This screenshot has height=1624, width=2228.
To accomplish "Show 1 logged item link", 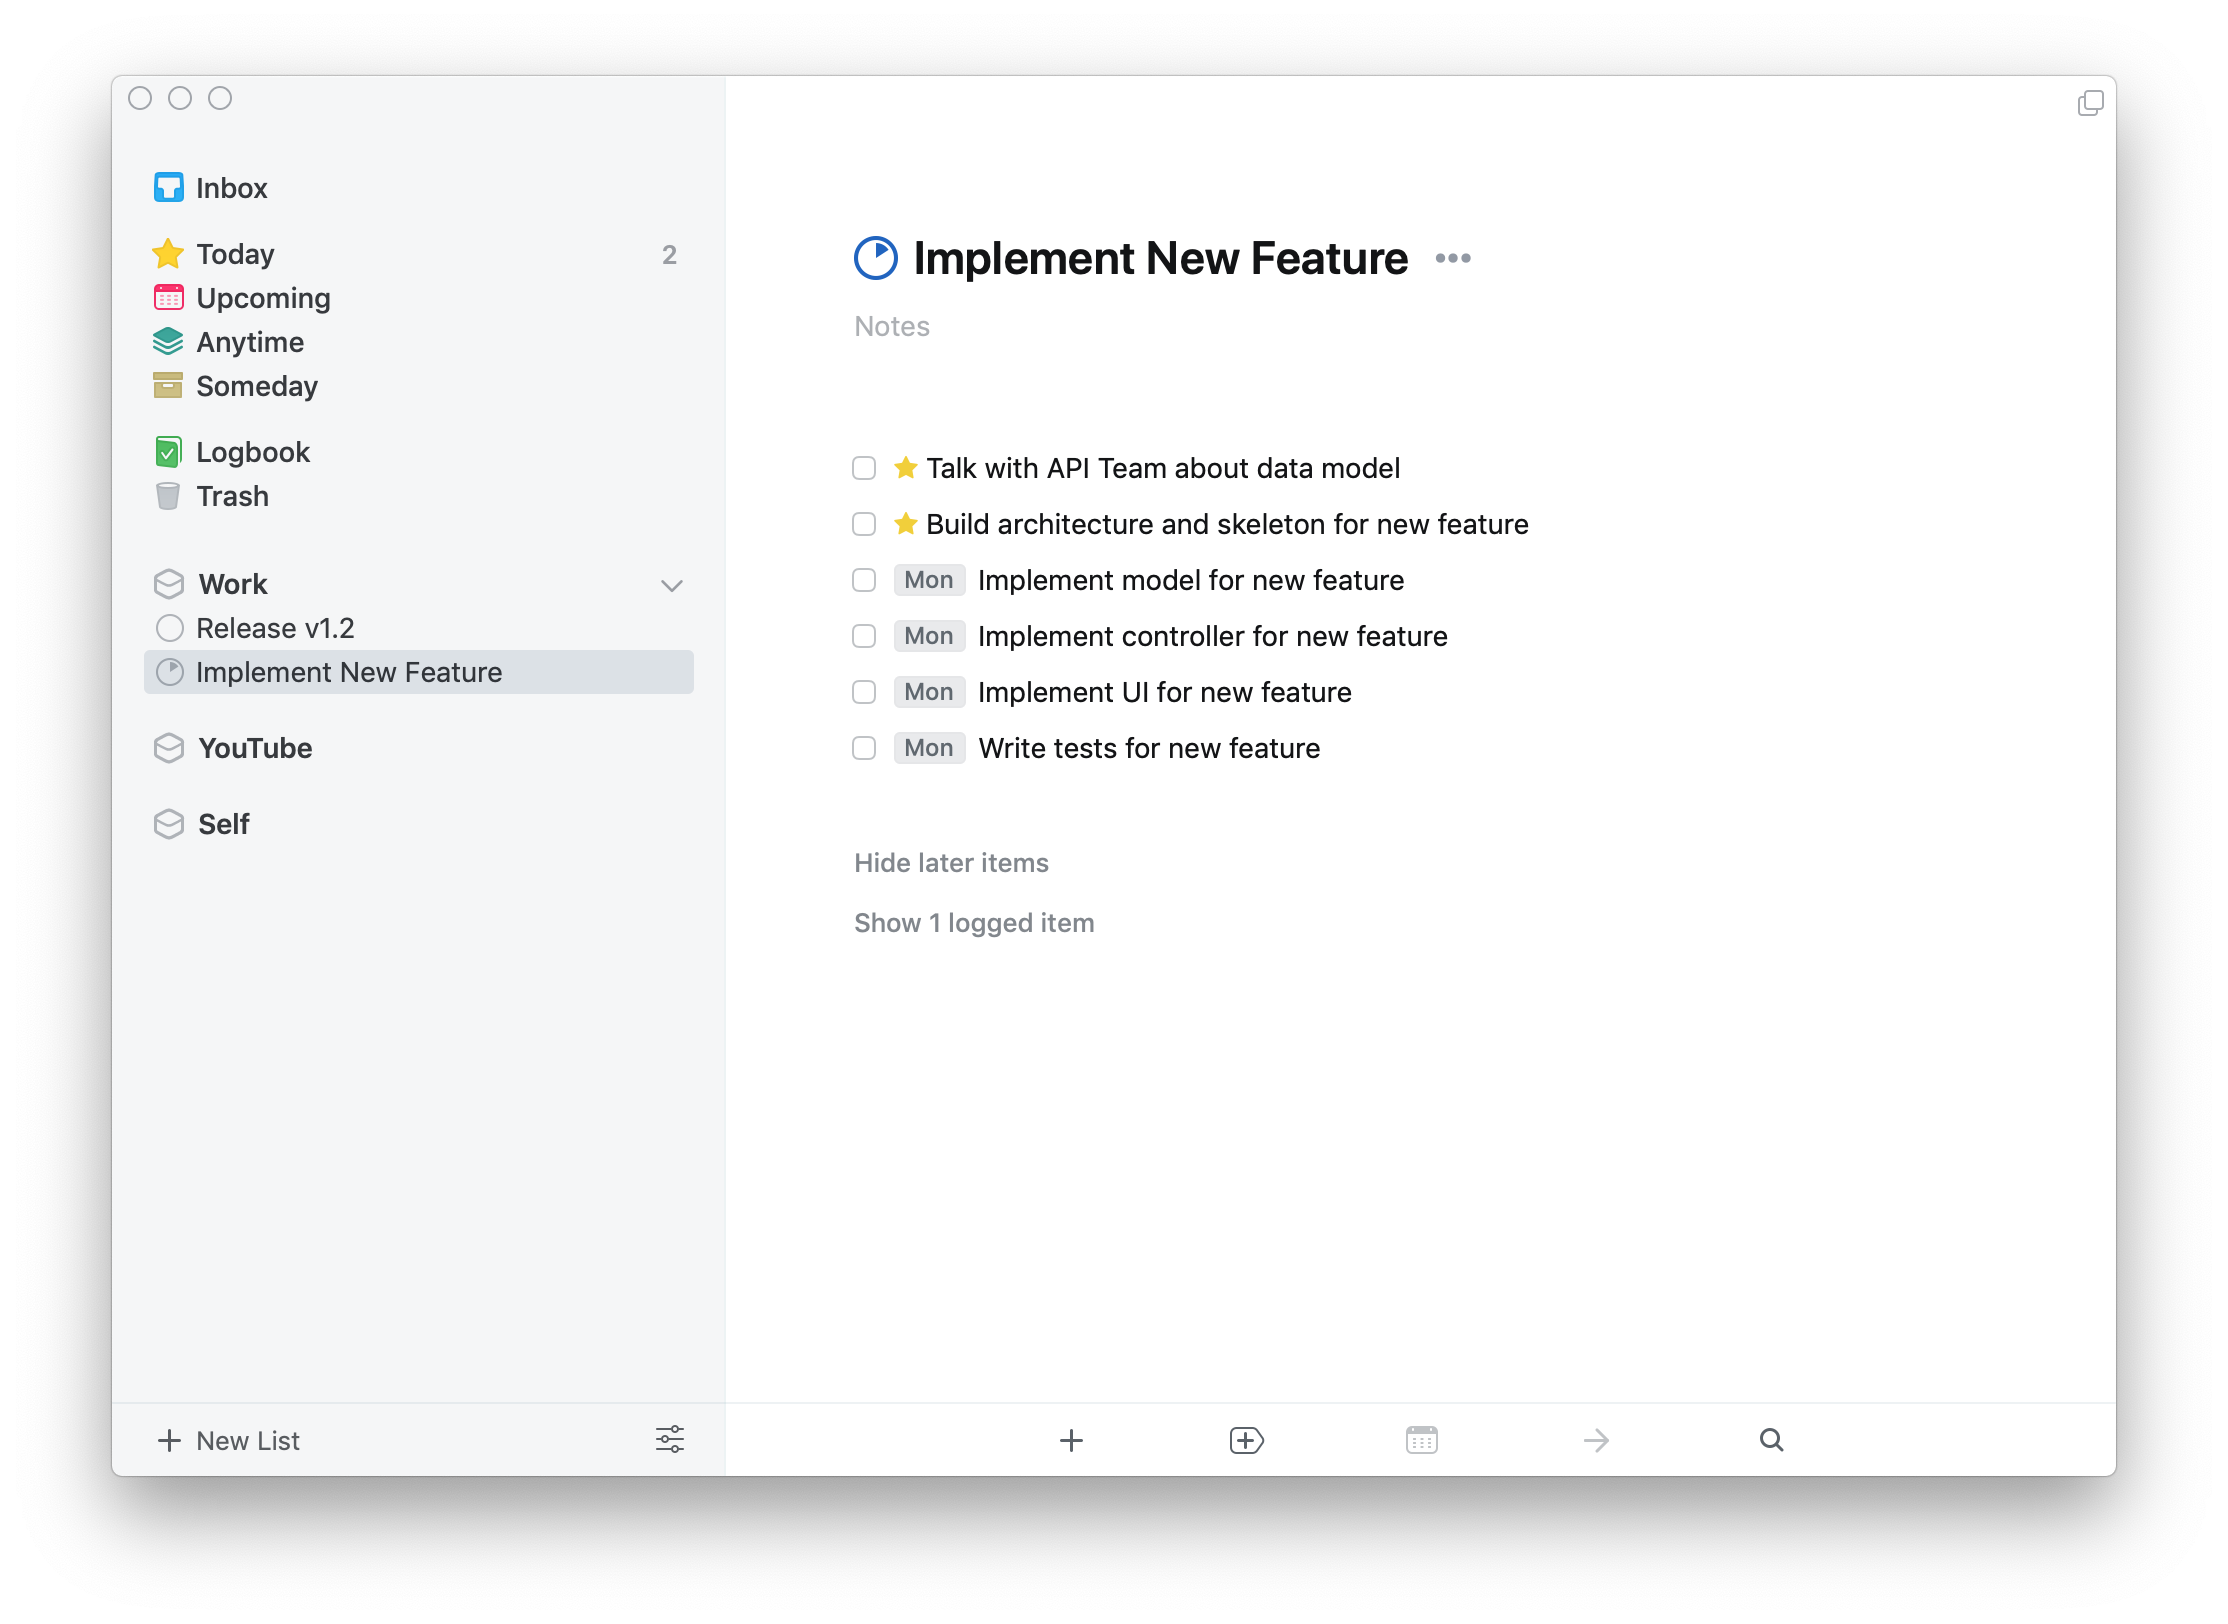I will 974,922.
